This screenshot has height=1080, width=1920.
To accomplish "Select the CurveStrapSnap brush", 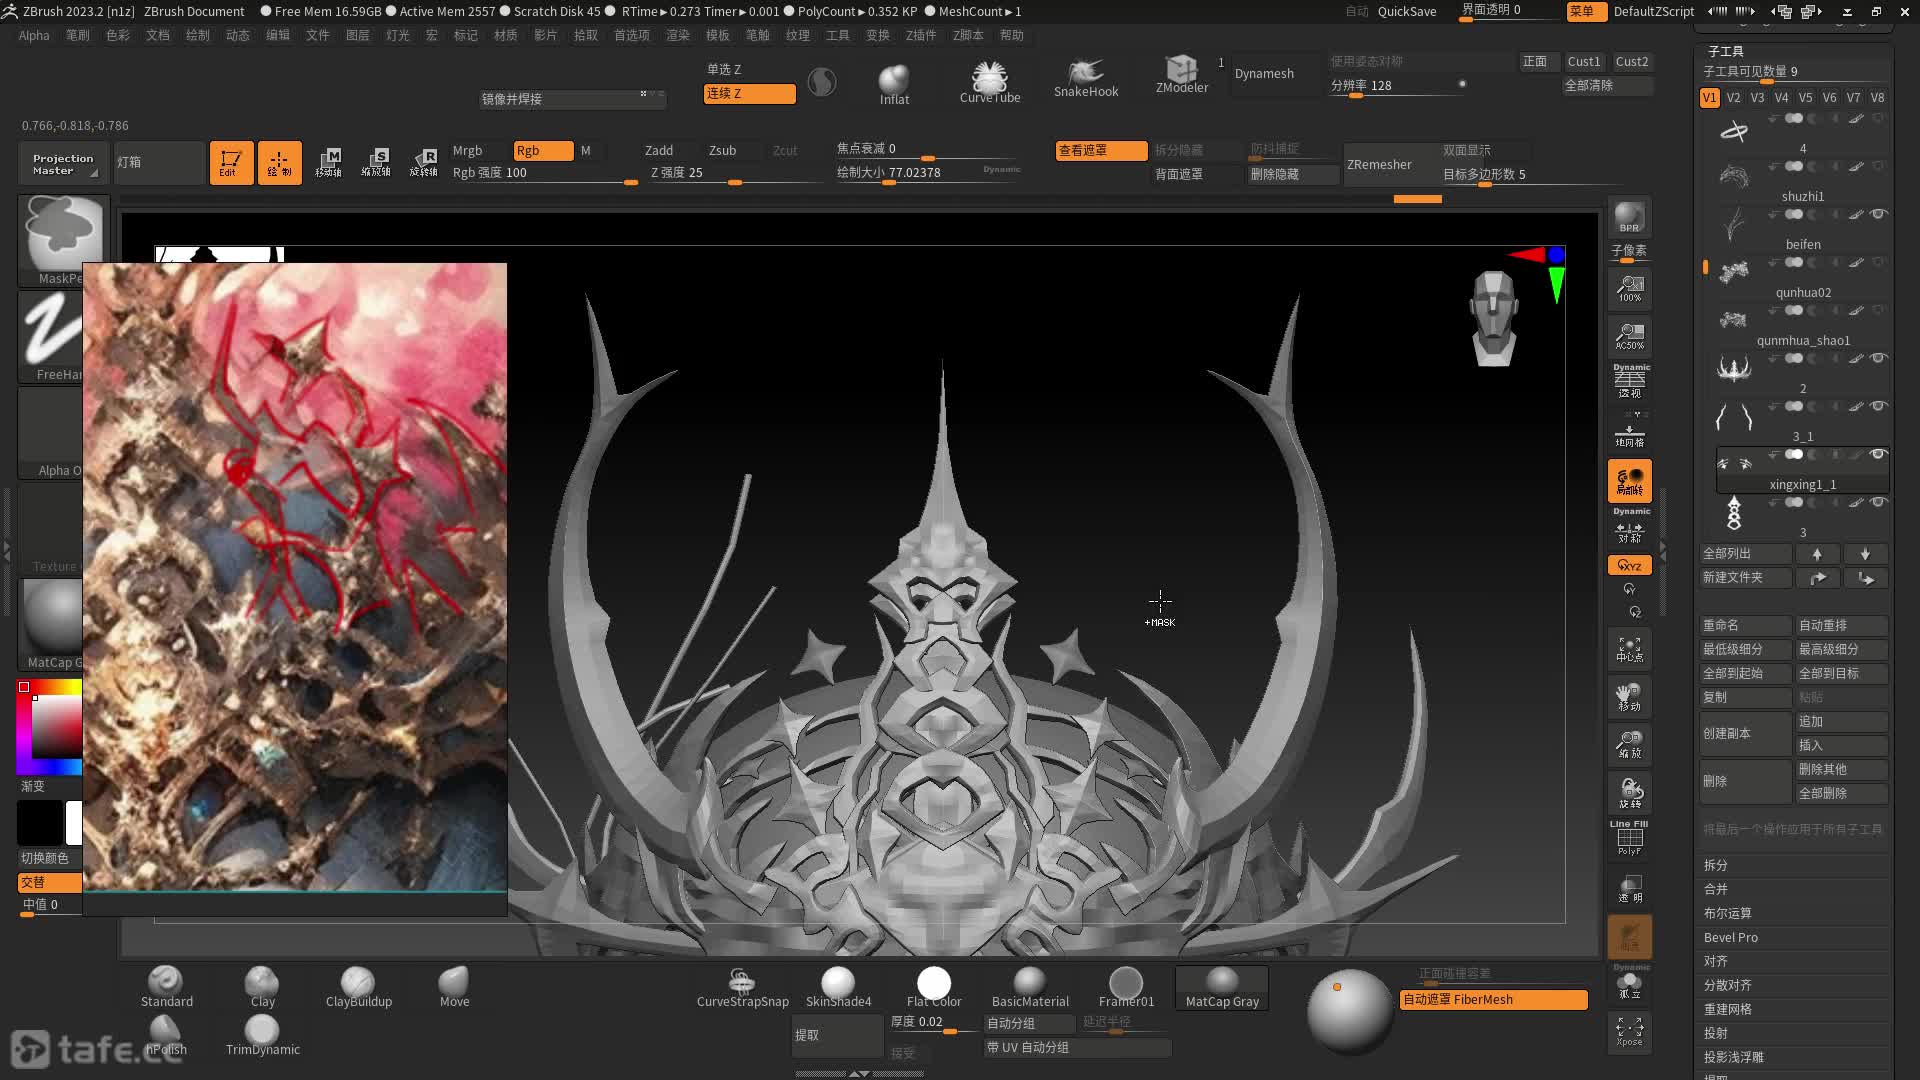I will [x=742, y=987].
